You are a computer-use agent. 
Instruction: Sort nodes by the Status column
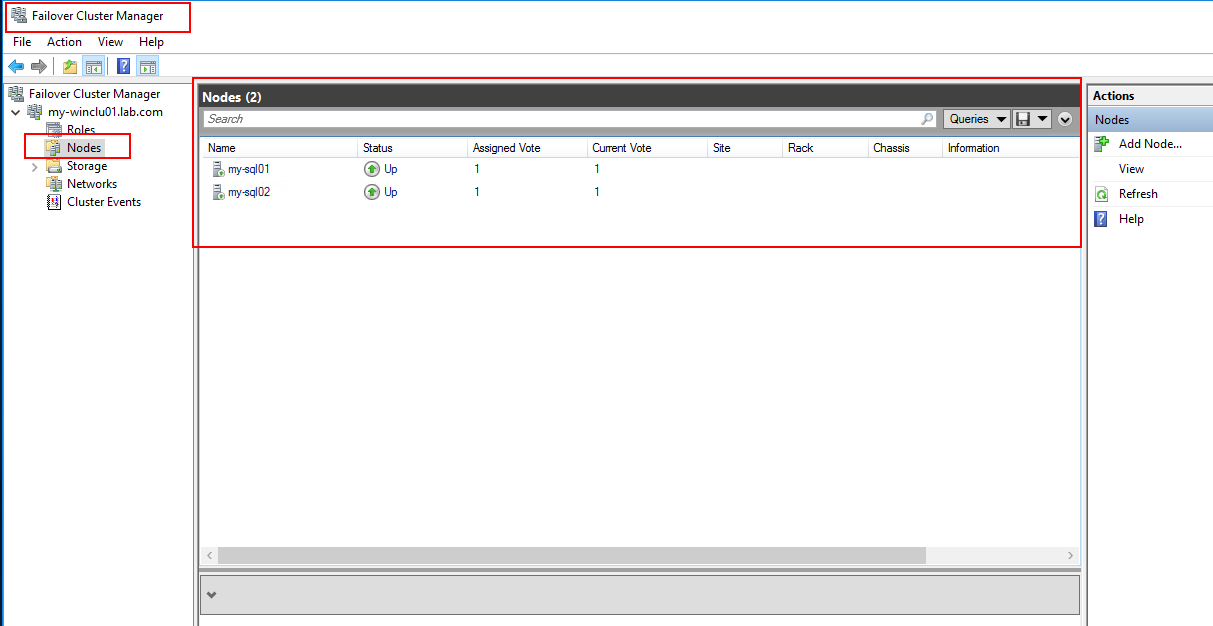point(412,148)
